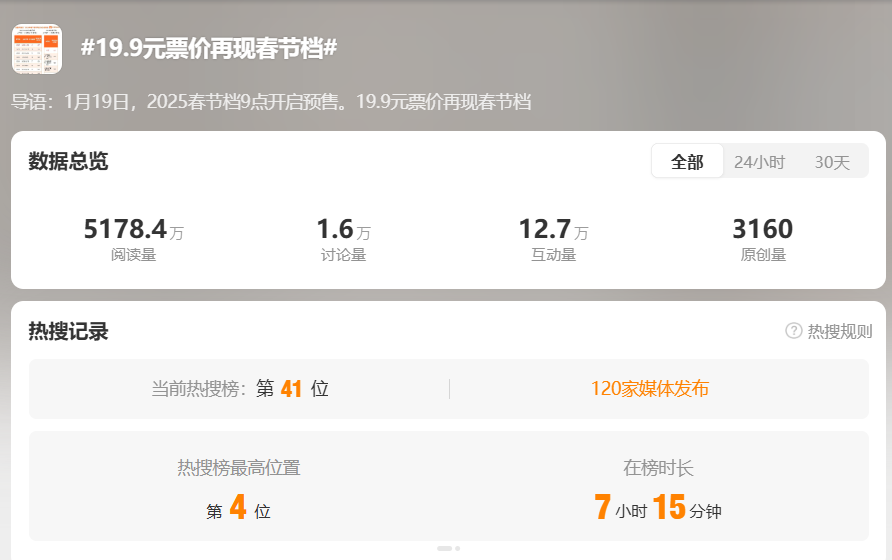
Task: Open the 热搜规则 help icon
Action: 793,331
